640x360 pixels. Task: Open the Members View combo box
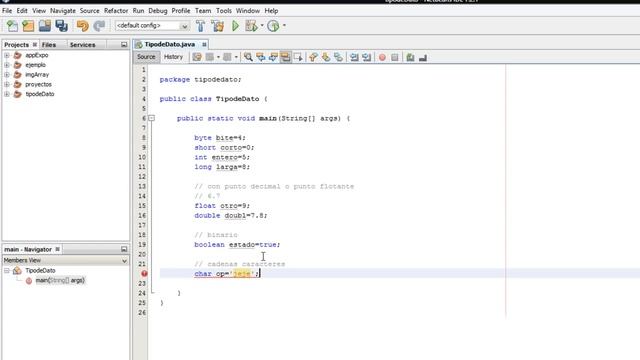pos(65,260)
